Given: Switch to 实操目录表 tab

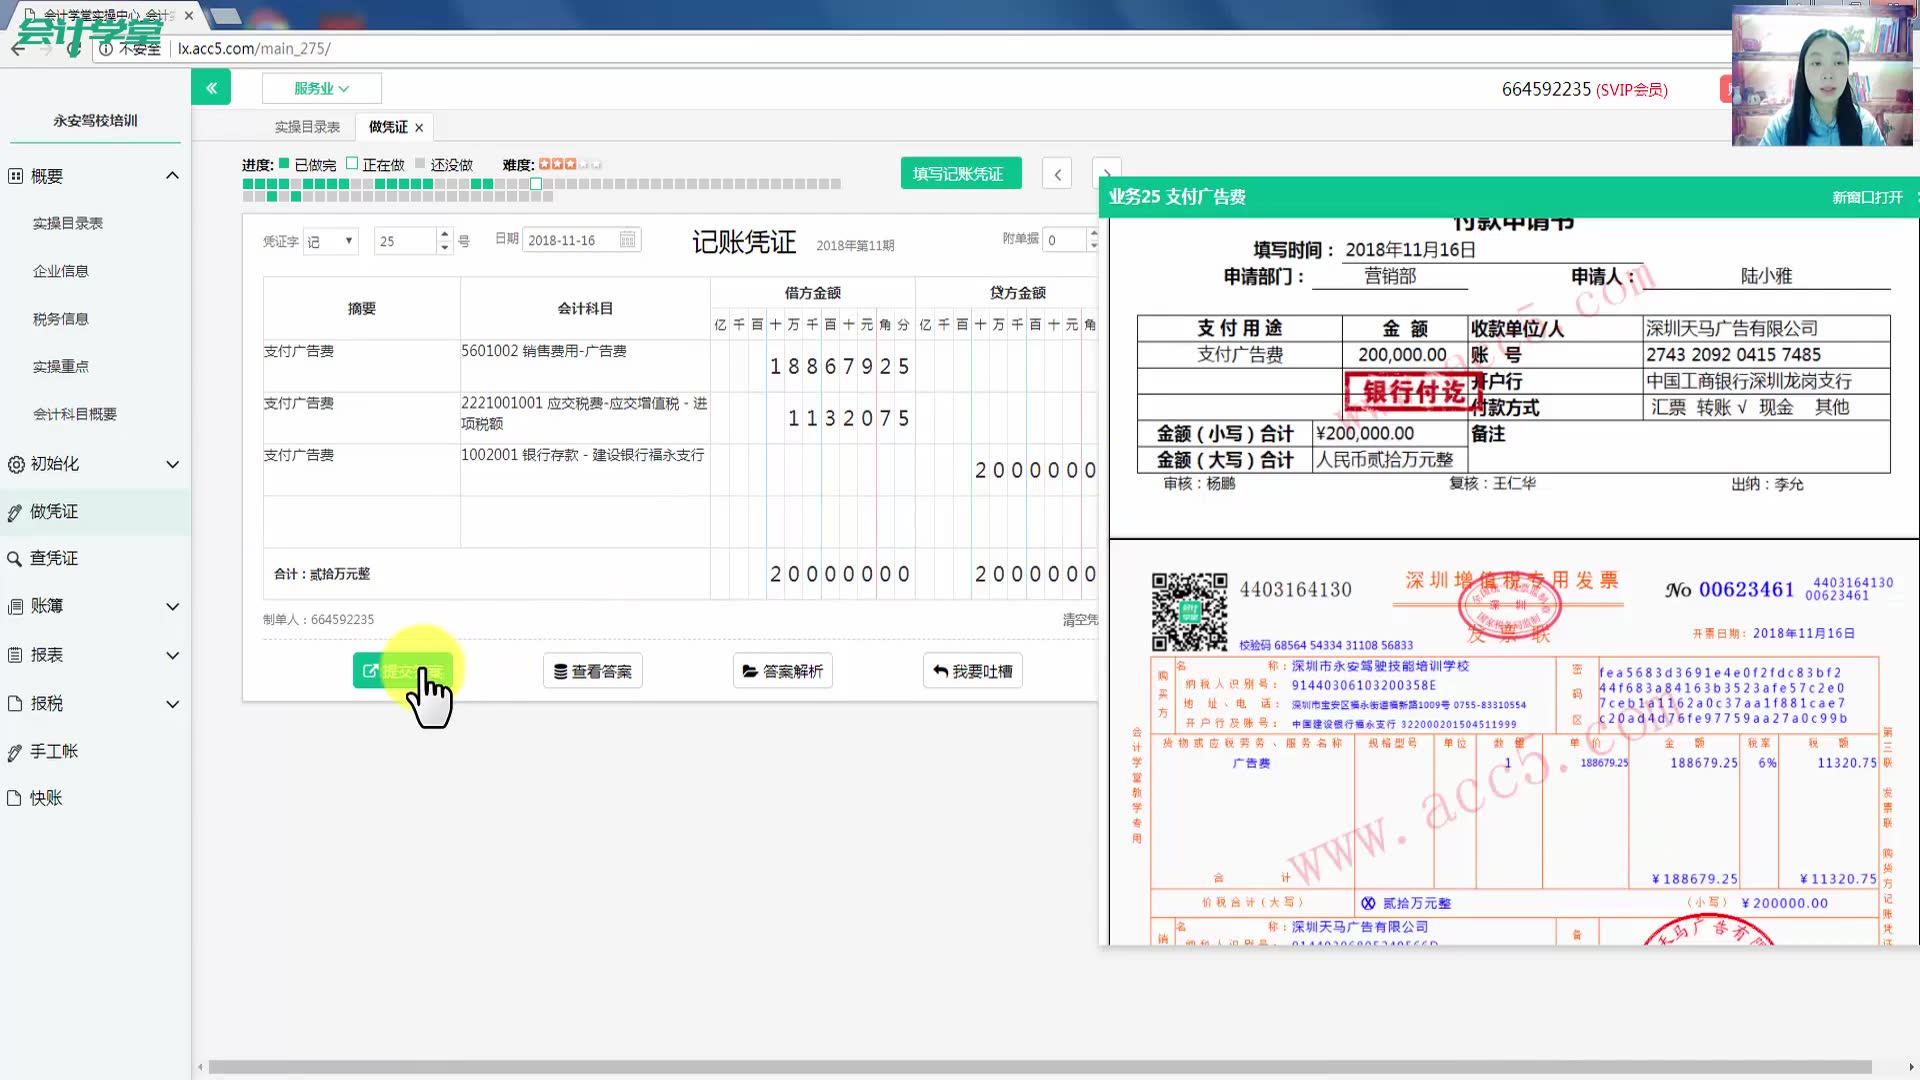Looking at the screenshot, I should (x=307, y=127).
